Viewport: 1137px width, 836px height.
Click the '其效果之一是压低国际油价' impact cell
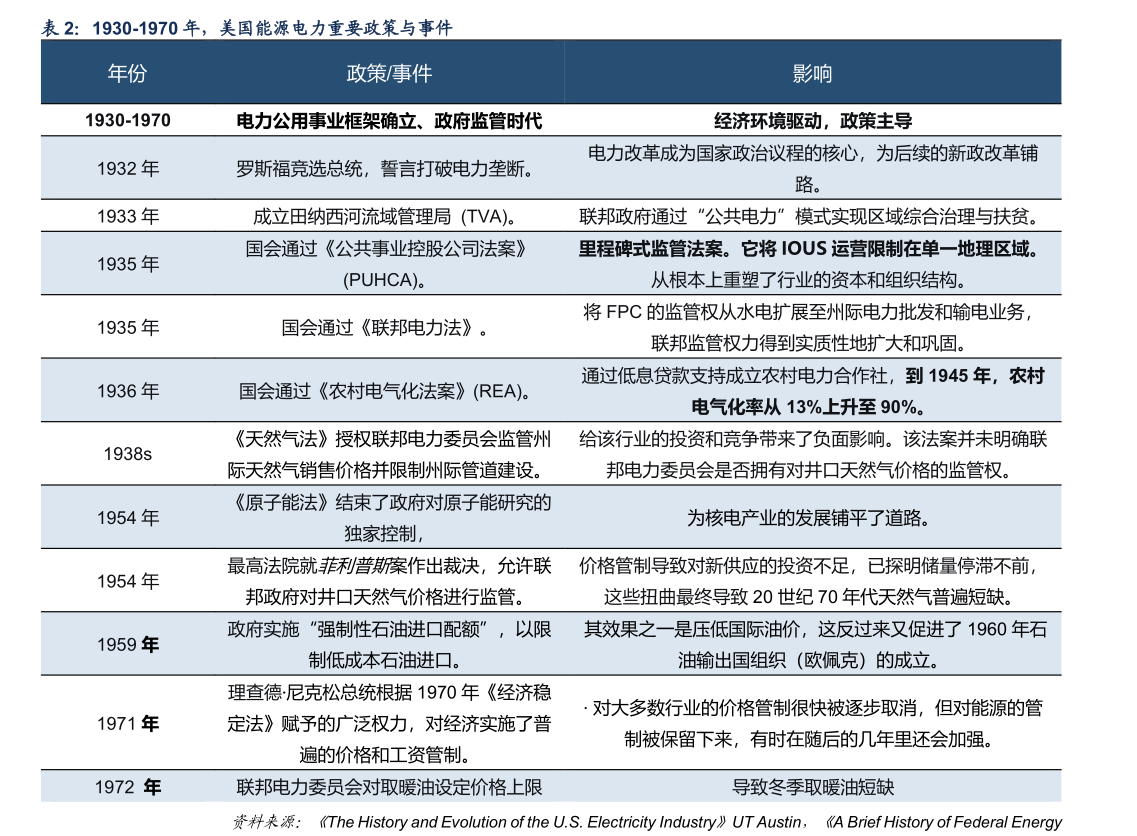coord(812,645)
